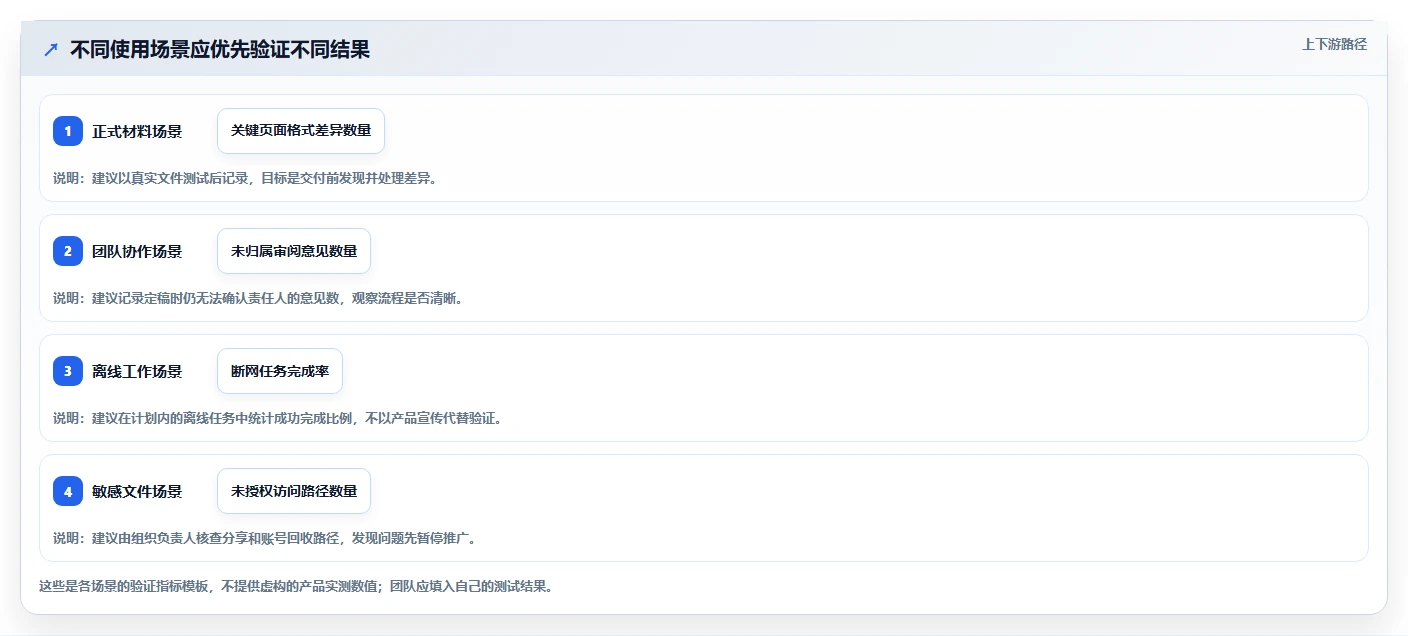Click the 未授权访问路径数量 tag
The image size is (1408, 636).
coord(294,491)
